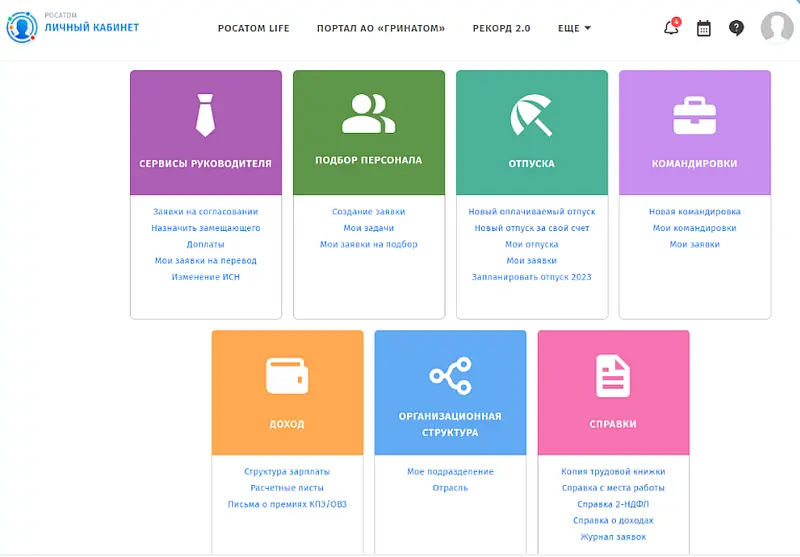This screenshot has height=557, width=800.
Task: Click the organizational structure share icon
Action: point(450,376)
